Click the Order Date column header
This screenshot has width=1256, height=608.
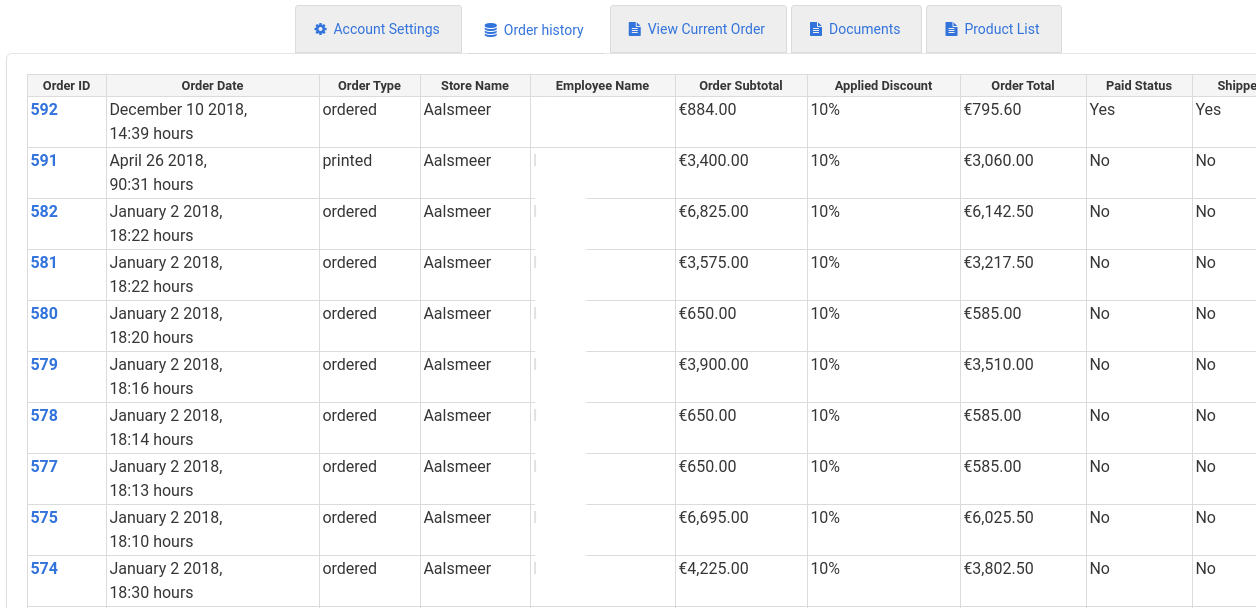click(x=212, y=86)
